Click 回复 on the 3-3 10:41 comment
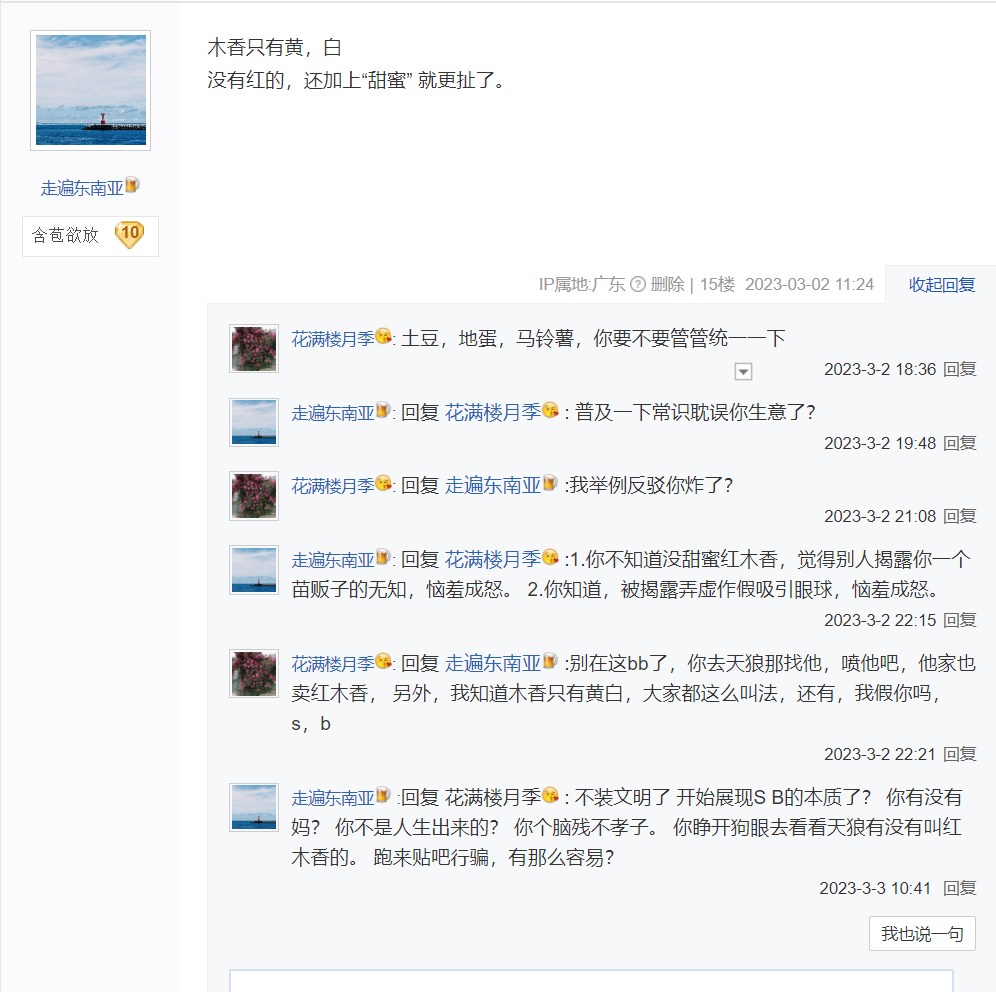This screenshot has width=996, height=992. [x=960, y=888]
